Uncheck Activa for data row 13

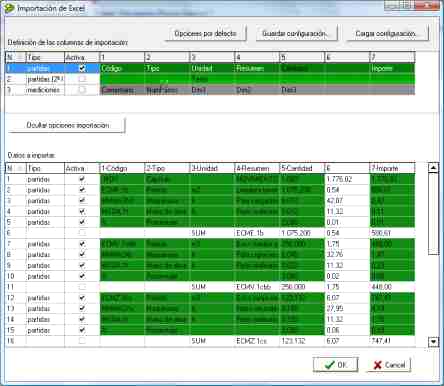[x=82, y=309]
